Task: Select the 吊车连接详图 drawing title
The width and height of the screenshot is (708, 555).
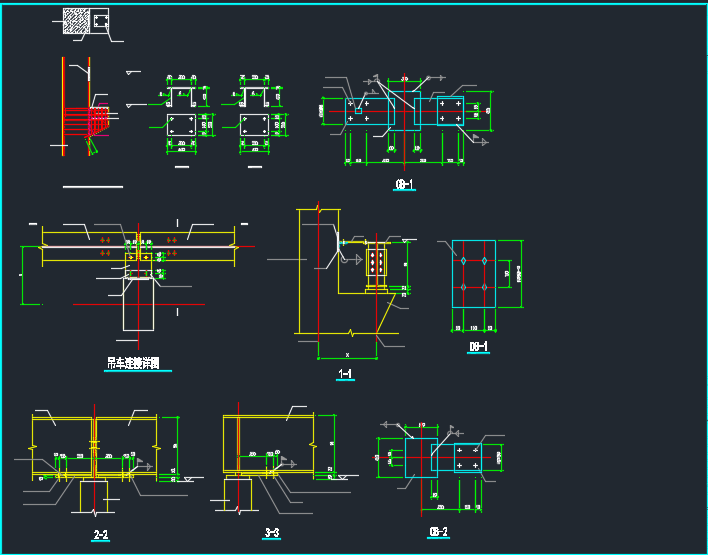Action: coord(133,363)
